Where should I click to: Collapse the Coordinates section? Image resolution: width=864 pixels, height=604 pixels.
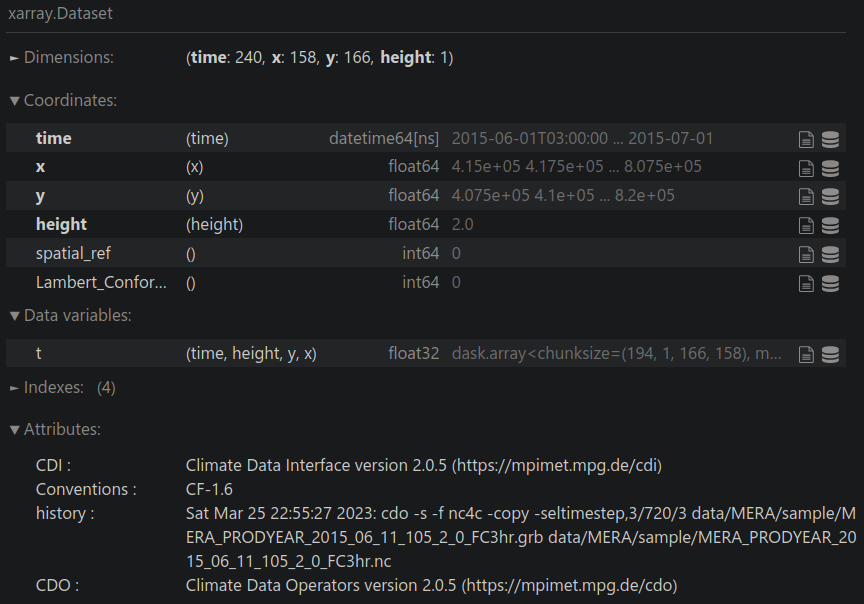63,101
